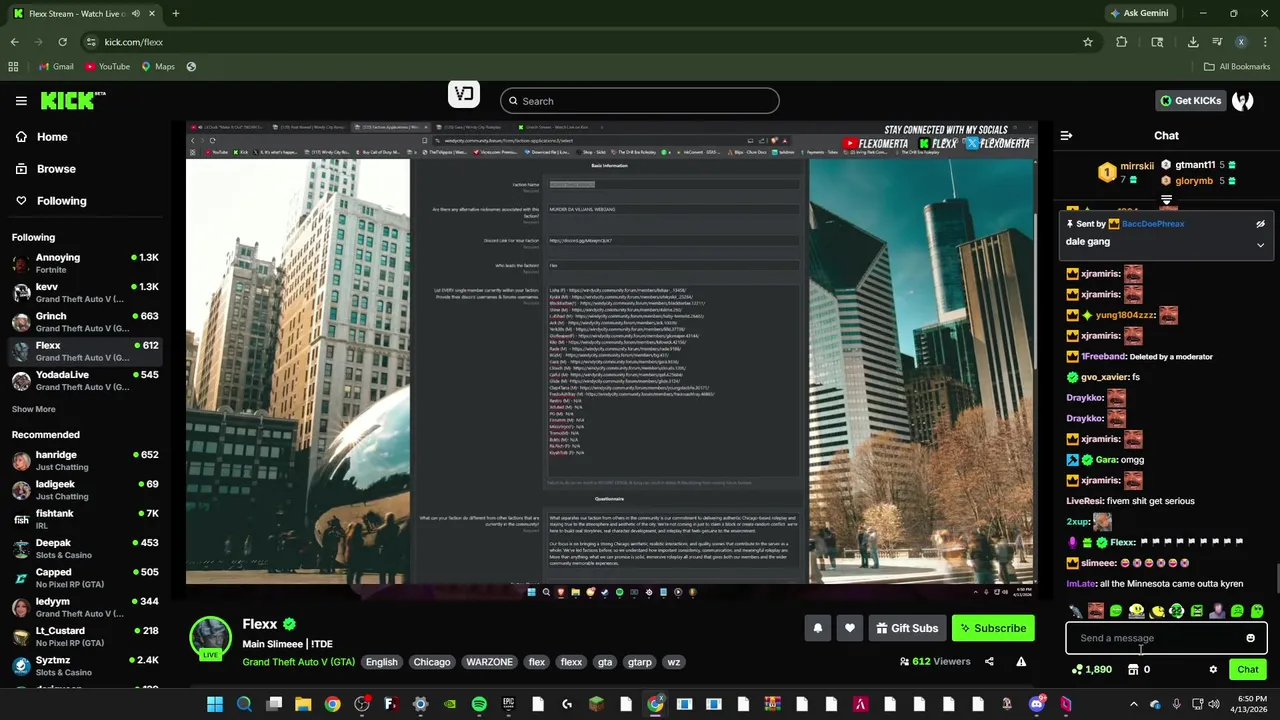Select the wz tag
The width and height of the screenshot is (1280, 720).
[673, 662]
